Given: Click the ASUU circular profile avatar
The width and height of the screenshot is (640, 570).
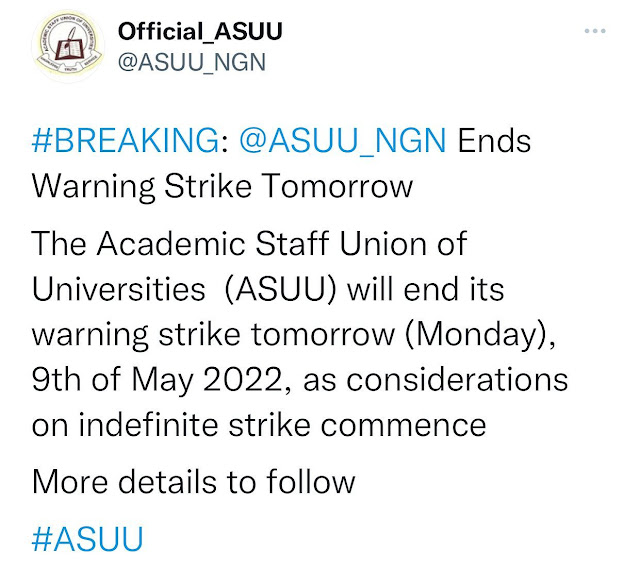Looking at the screenshot, I should coord(68,46).
